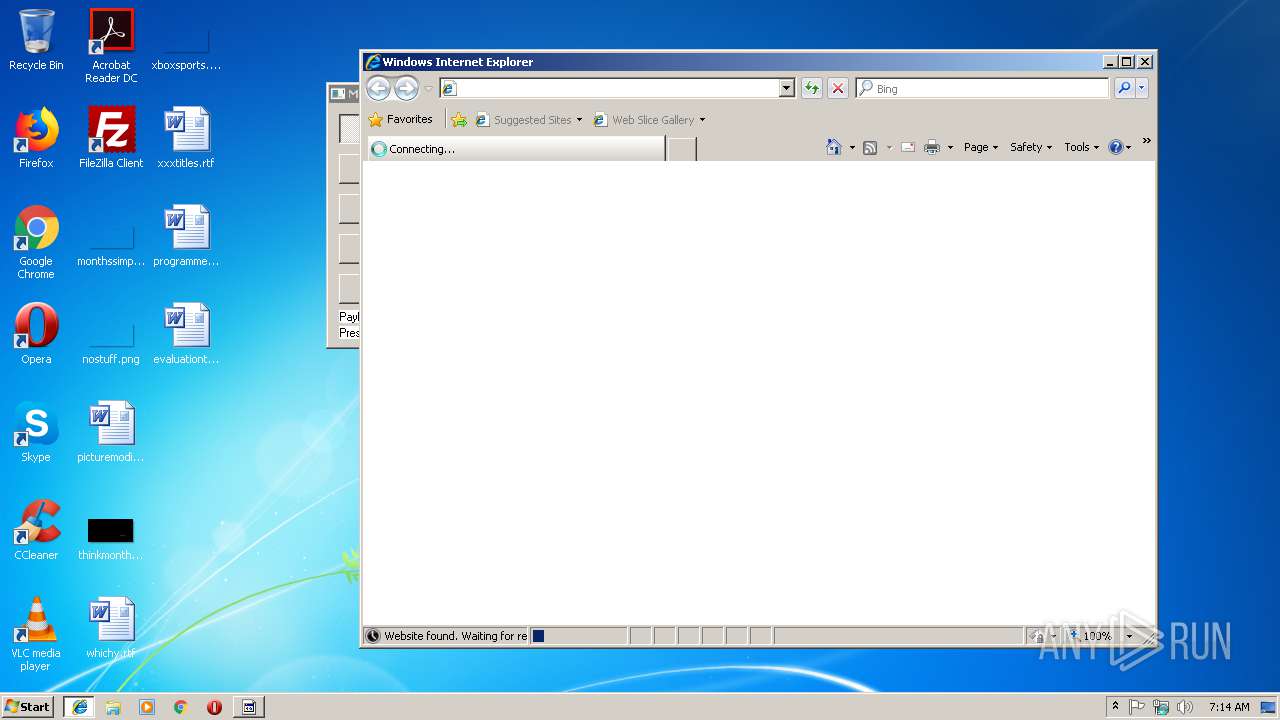1280x720 pixels.
Task: Open the network tray icon
Action: [1161, 707]
